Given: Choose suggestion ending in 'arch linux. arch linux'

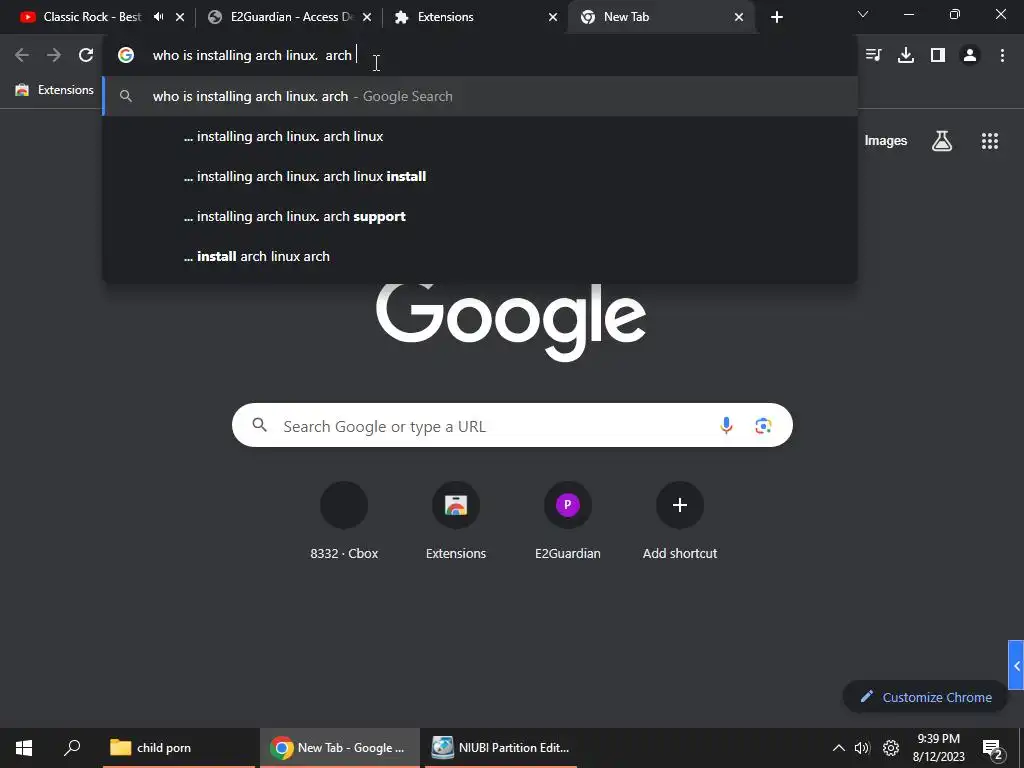Looking at the screenshot, I should (x=480, y=136).
